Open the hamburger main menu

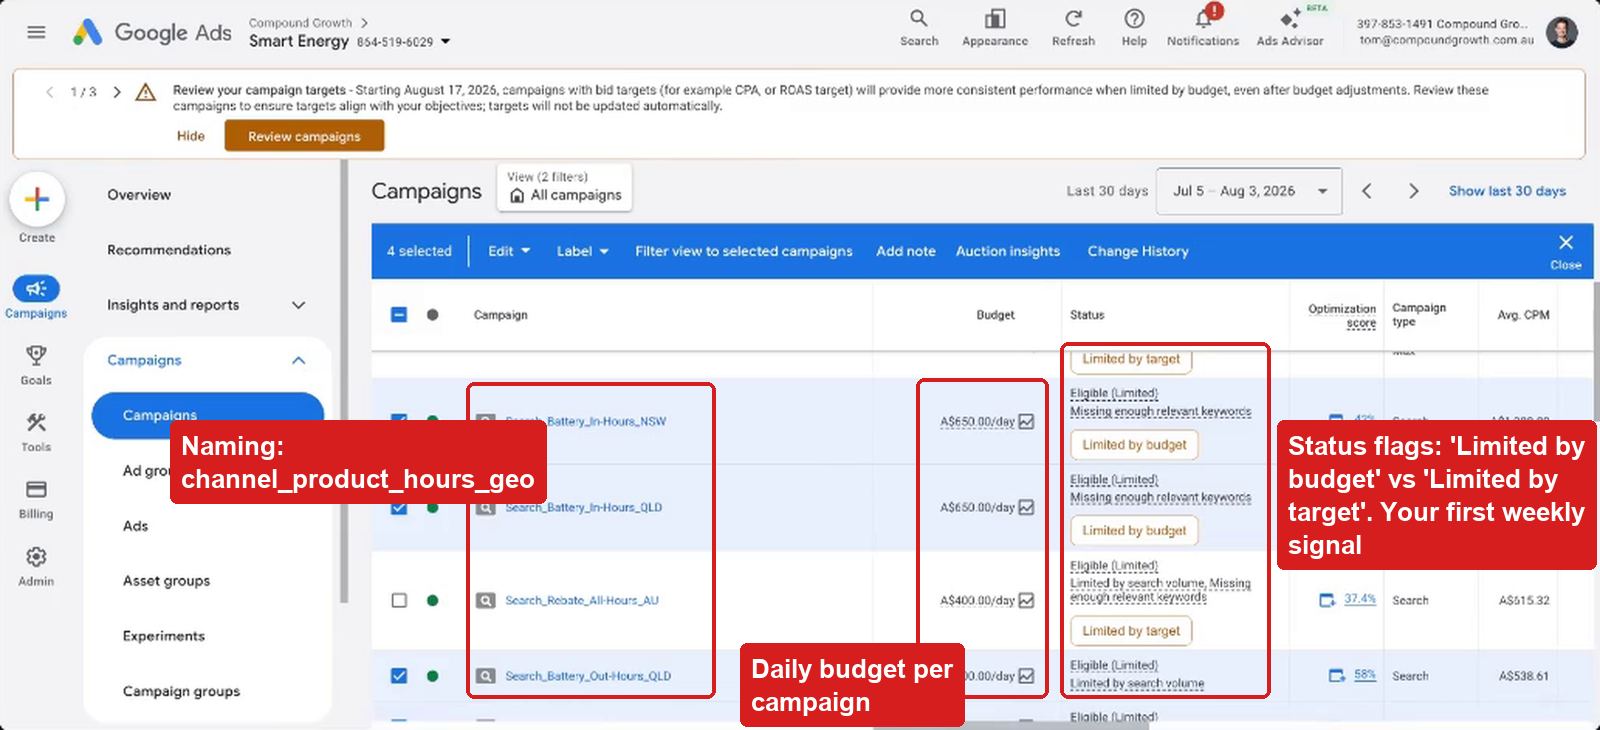[36, 32]
